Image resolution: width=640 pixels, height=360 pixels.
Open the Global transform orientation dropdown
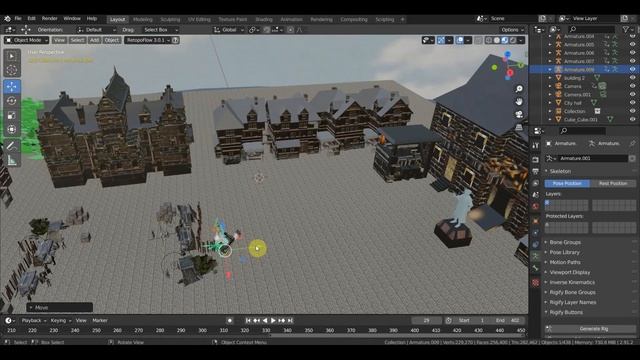(x=229, y=30)
